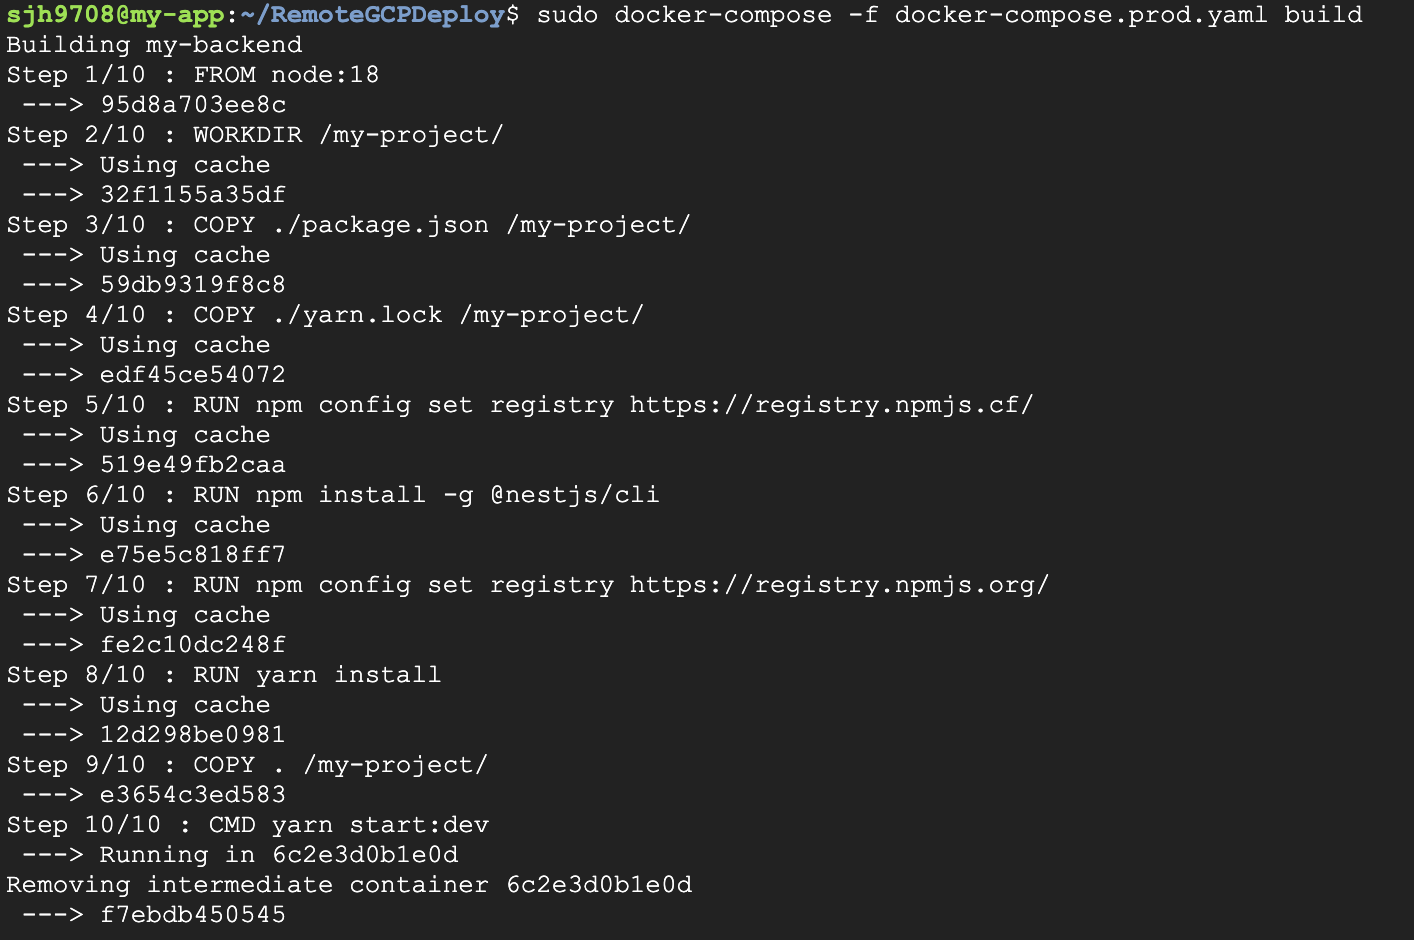The width and height of the screenshot is (1414, 940).
Task: Click 'sudo' in the command line
Action: click(567, 15)
